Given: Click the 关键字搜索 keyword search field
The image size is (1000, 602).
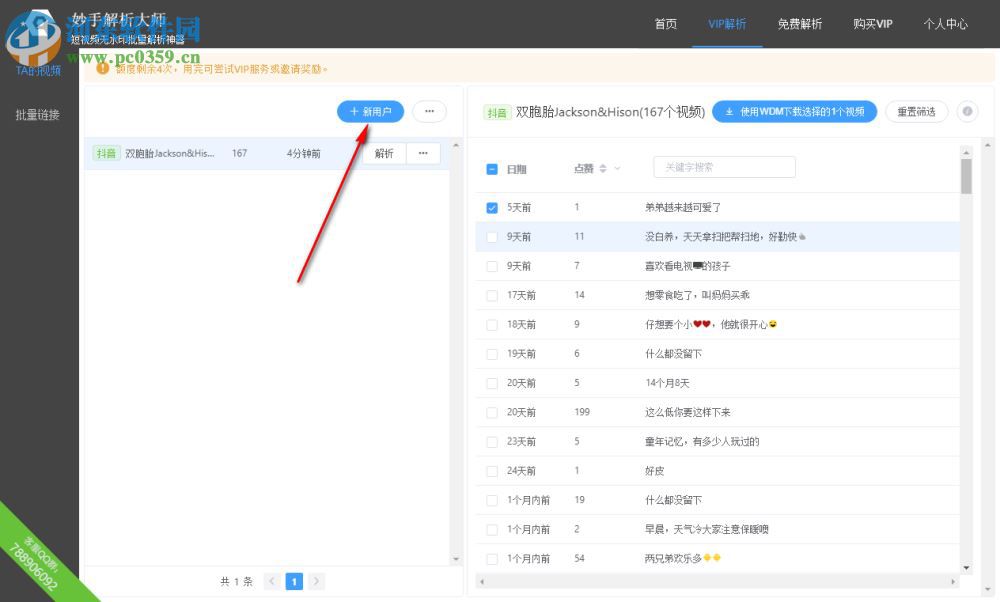Looking at the screenshot, I should tap(724, 166).
